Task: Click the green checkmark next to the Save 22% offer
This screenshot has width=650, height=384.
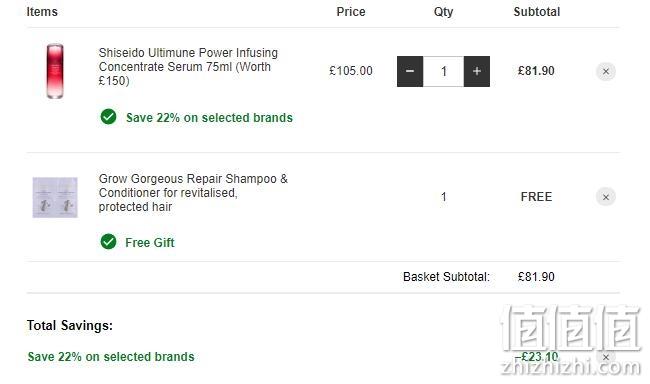Action: (x=109, y=117)
